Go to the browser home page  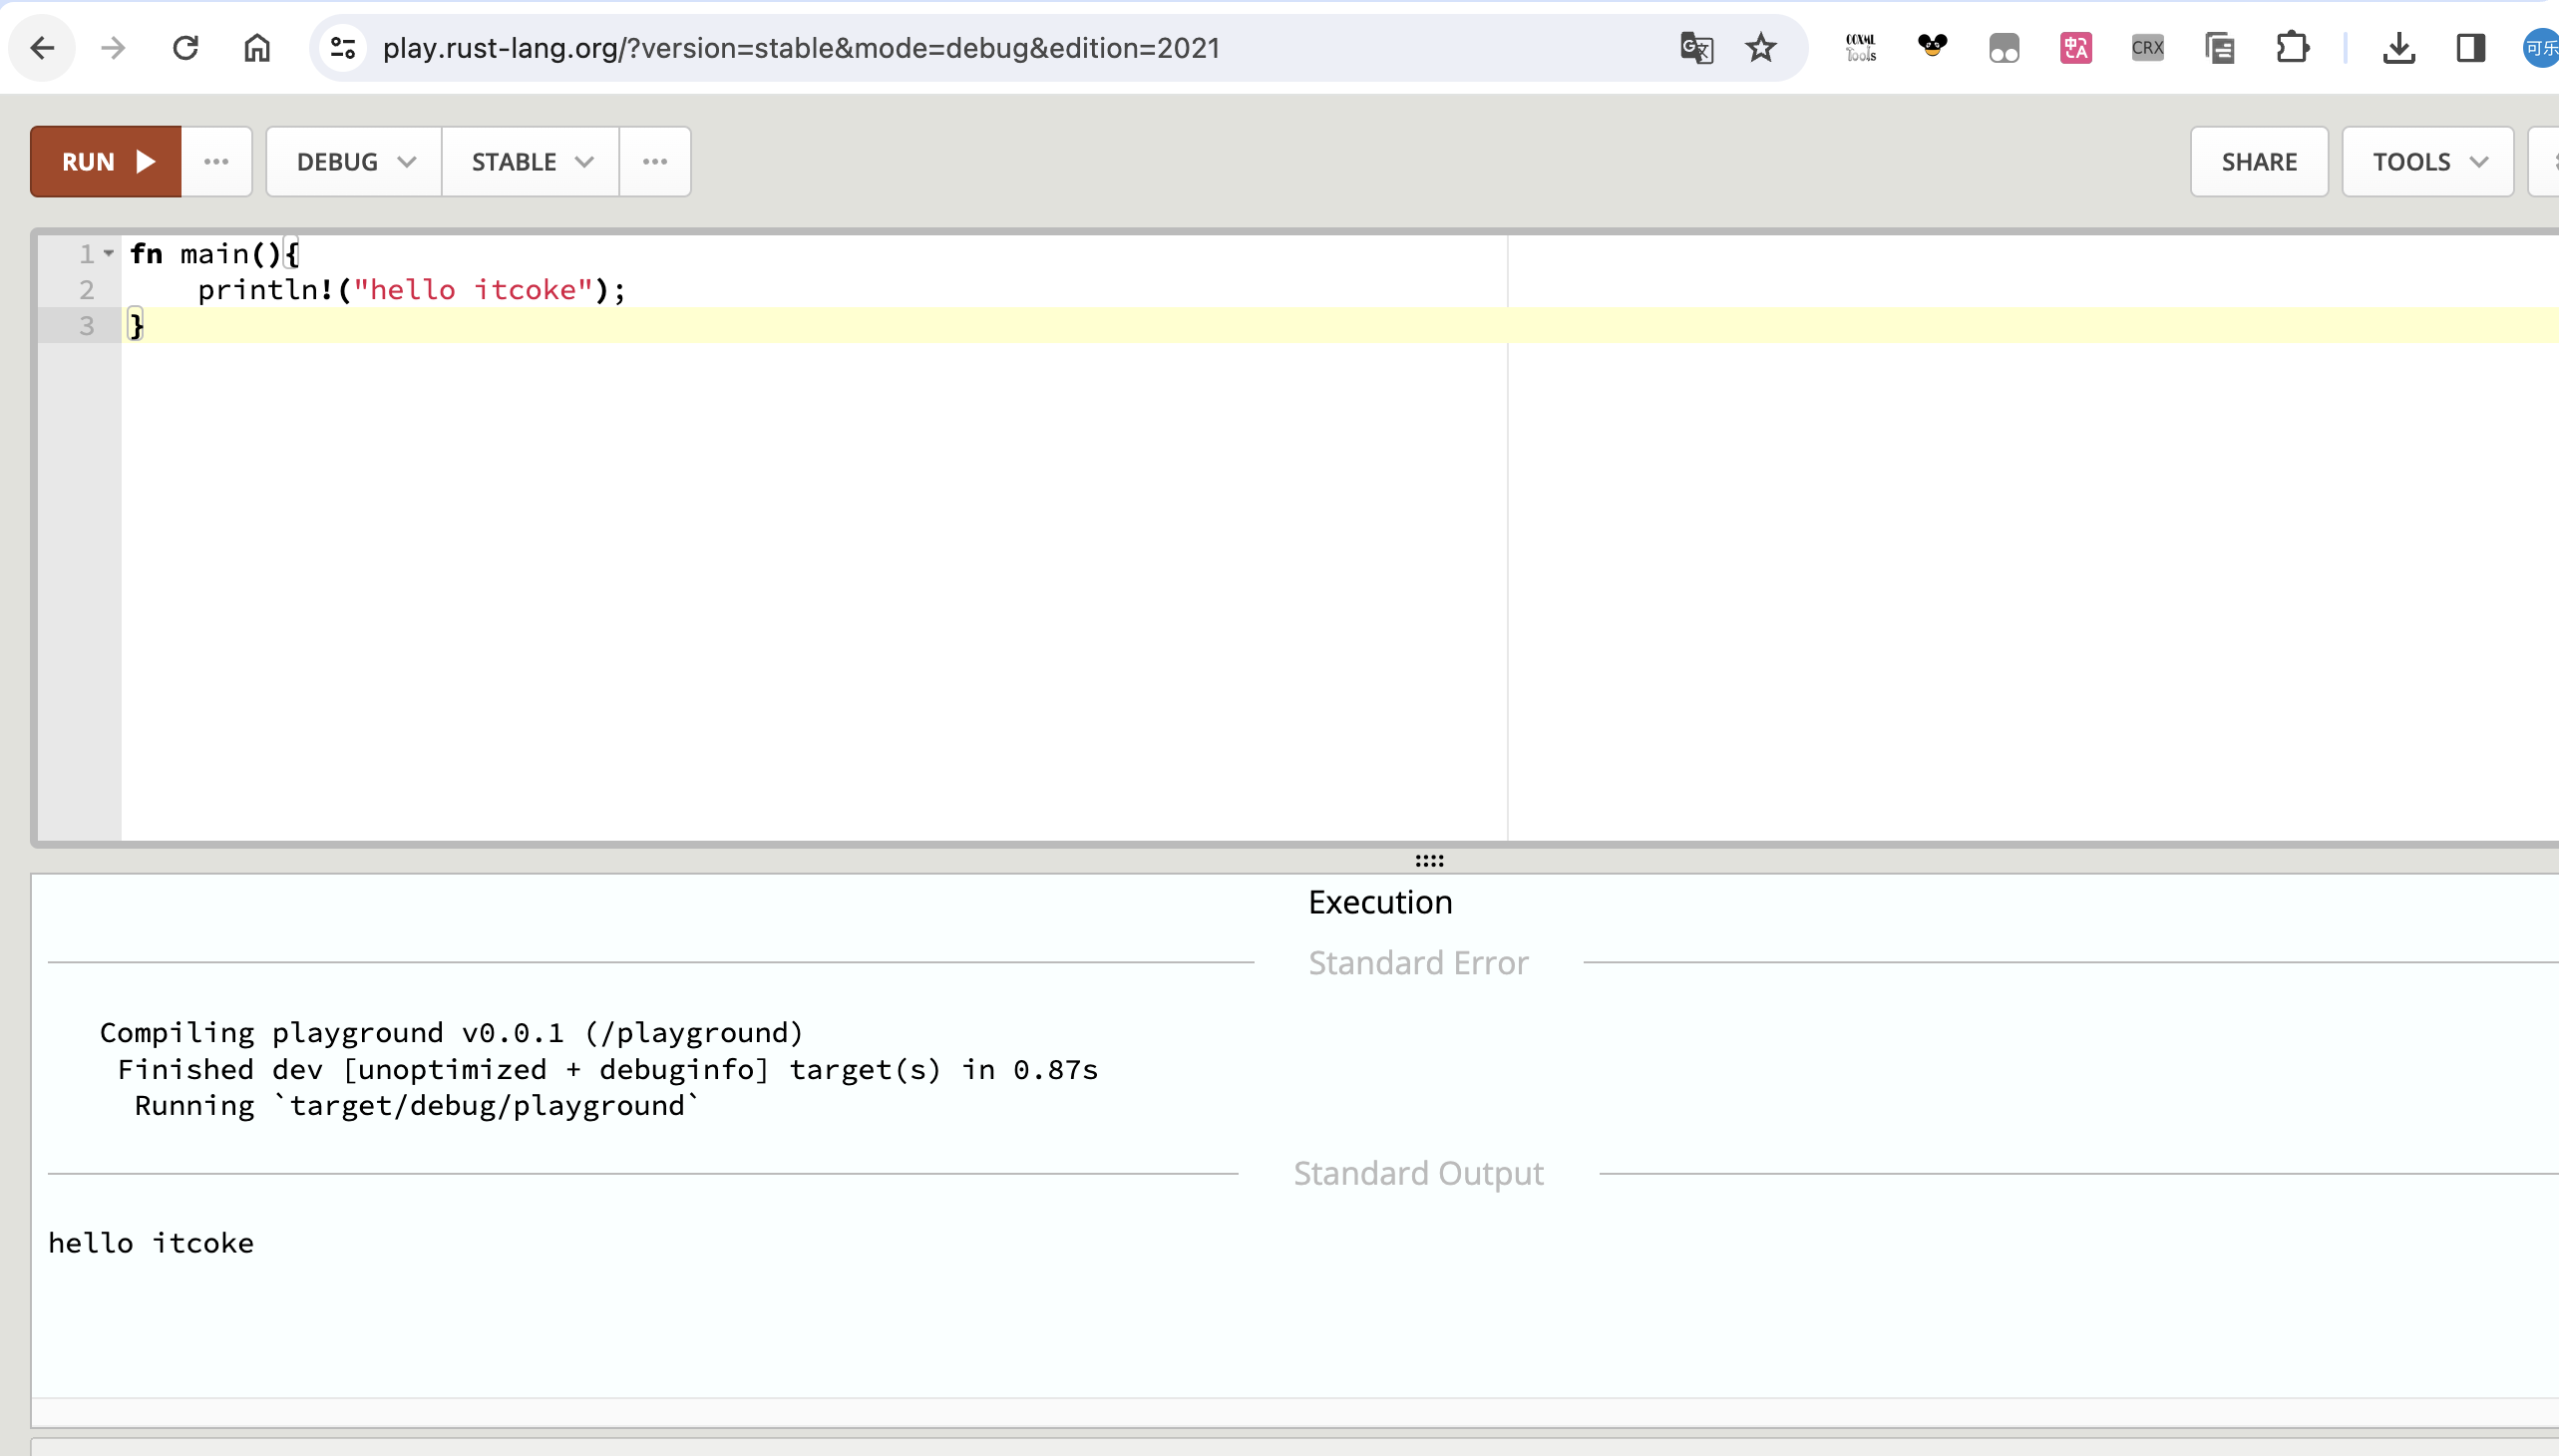pyautogui.click(x=257, y=48)
